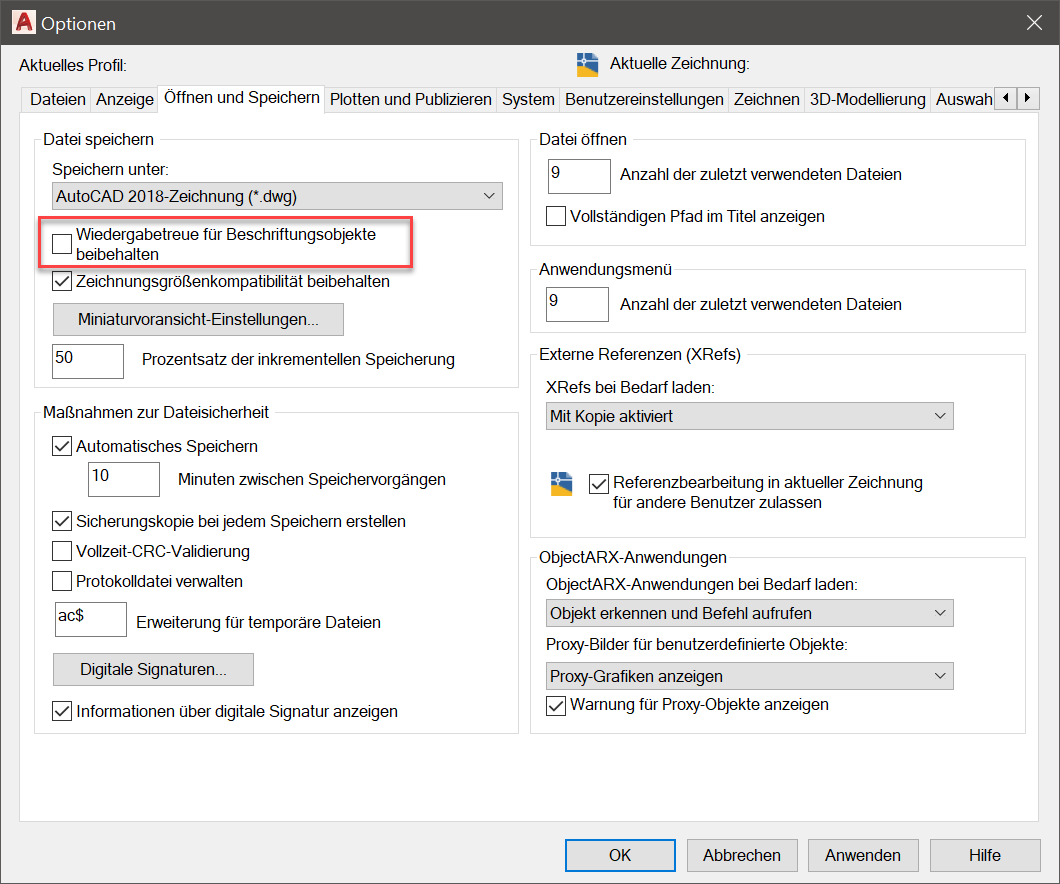Open the Benutzereinstellungen tab
This screenshot has width=1060, height=884.
click(644, 99)
